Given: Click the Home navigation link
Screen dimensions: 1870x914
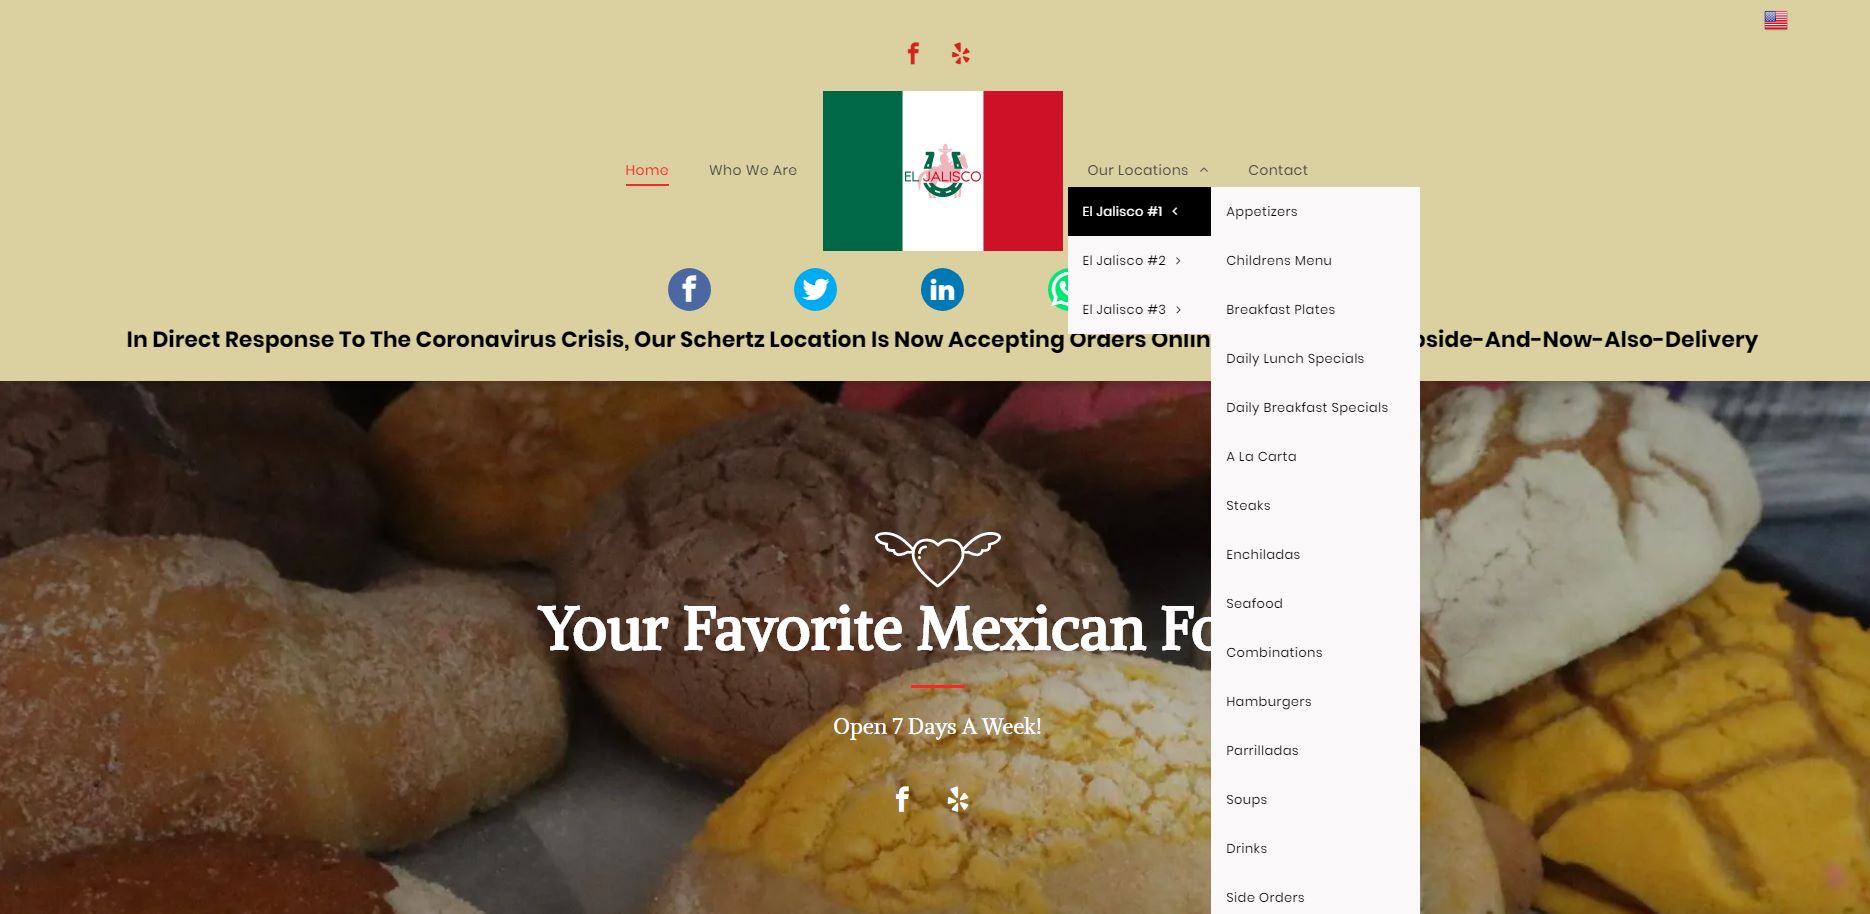Looking at the screenshot, I should [x=647, y=170].
